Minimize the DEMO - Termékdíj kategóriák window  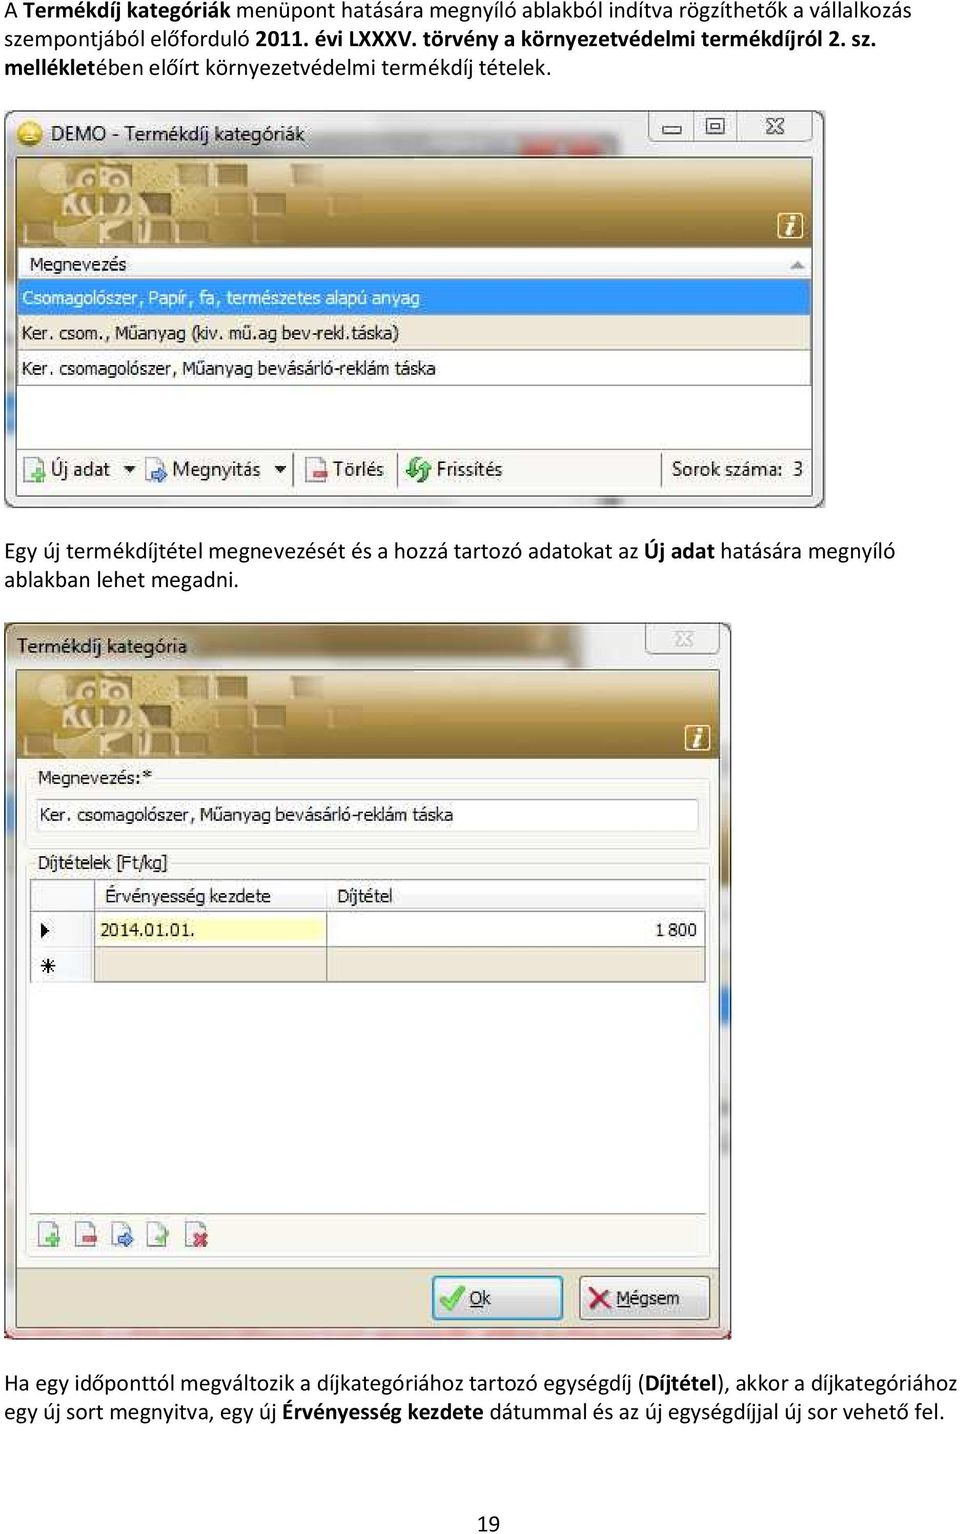click(672, 127)
